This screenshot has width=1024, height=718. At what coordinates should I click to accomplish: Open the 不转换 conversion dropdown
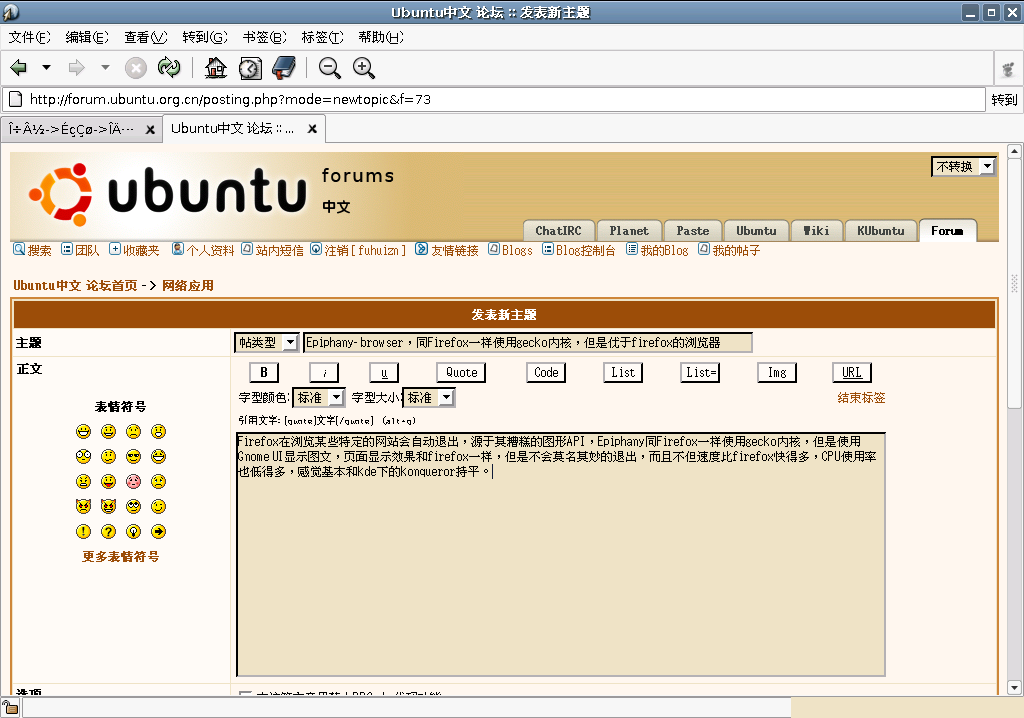click(963, 167)
